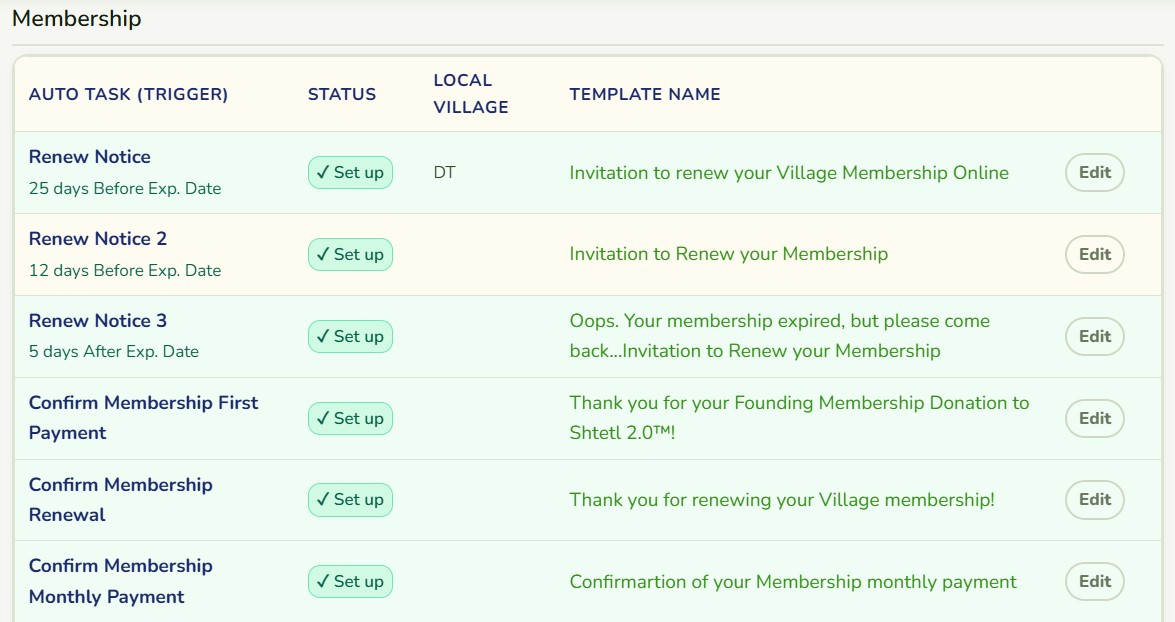This screenshot has height=622, width=1175.
Task: Click the DT local village cell
Action: coord(444,172)
